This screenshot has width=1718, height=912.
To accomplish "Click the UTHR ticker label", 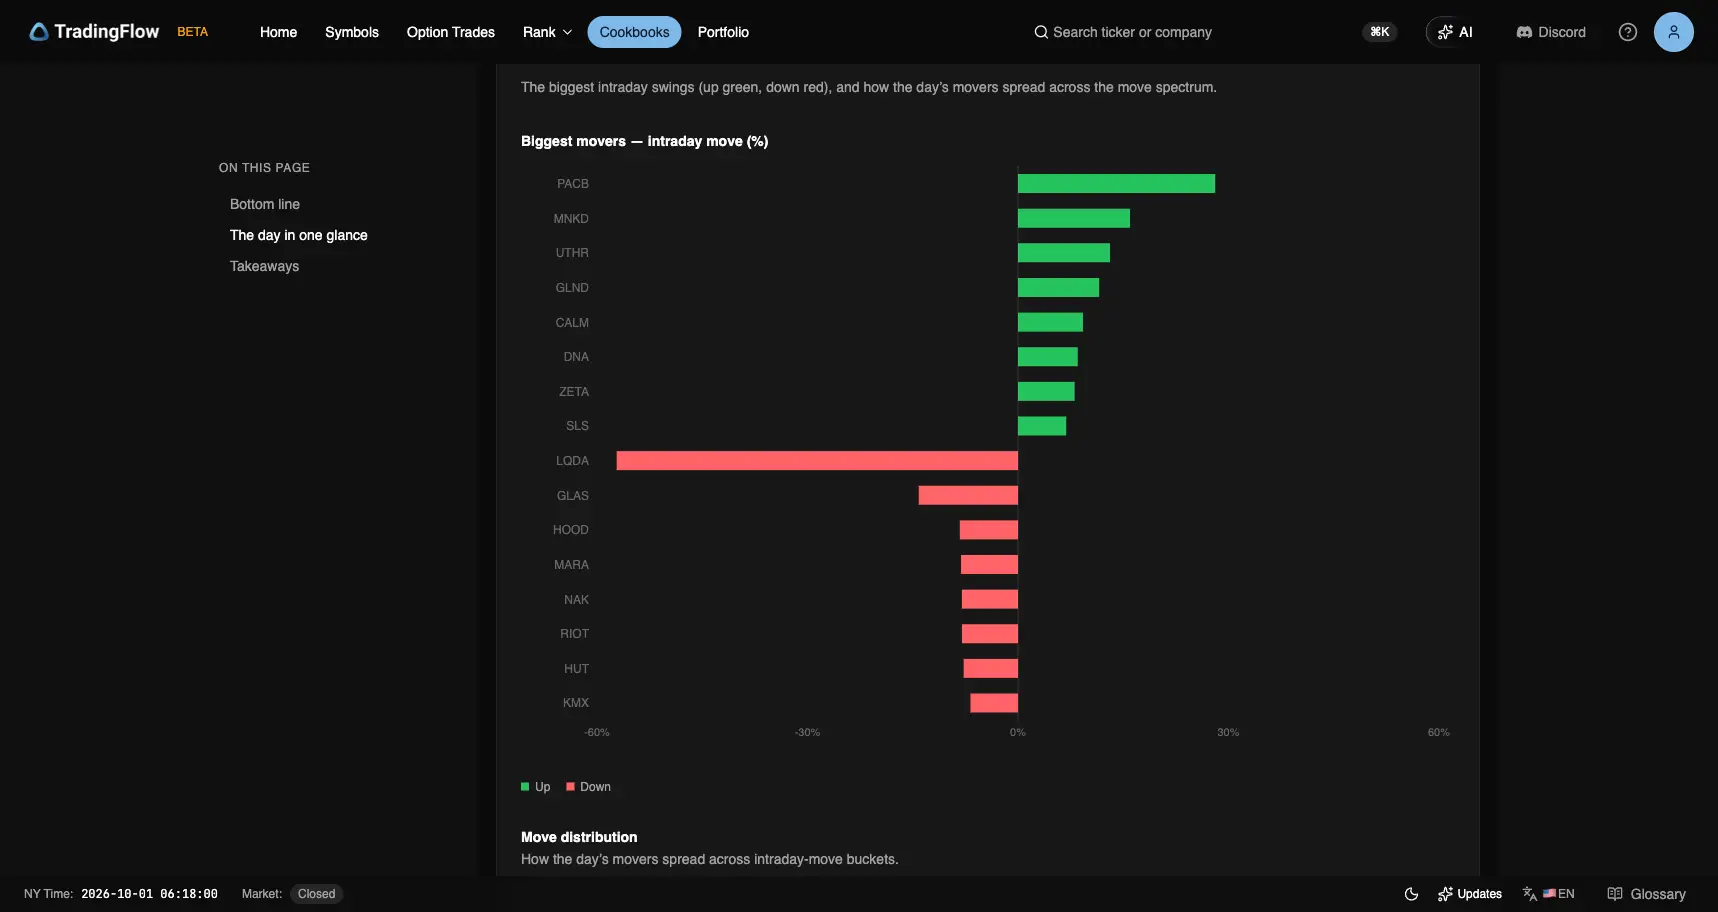I will coord(572,253).
